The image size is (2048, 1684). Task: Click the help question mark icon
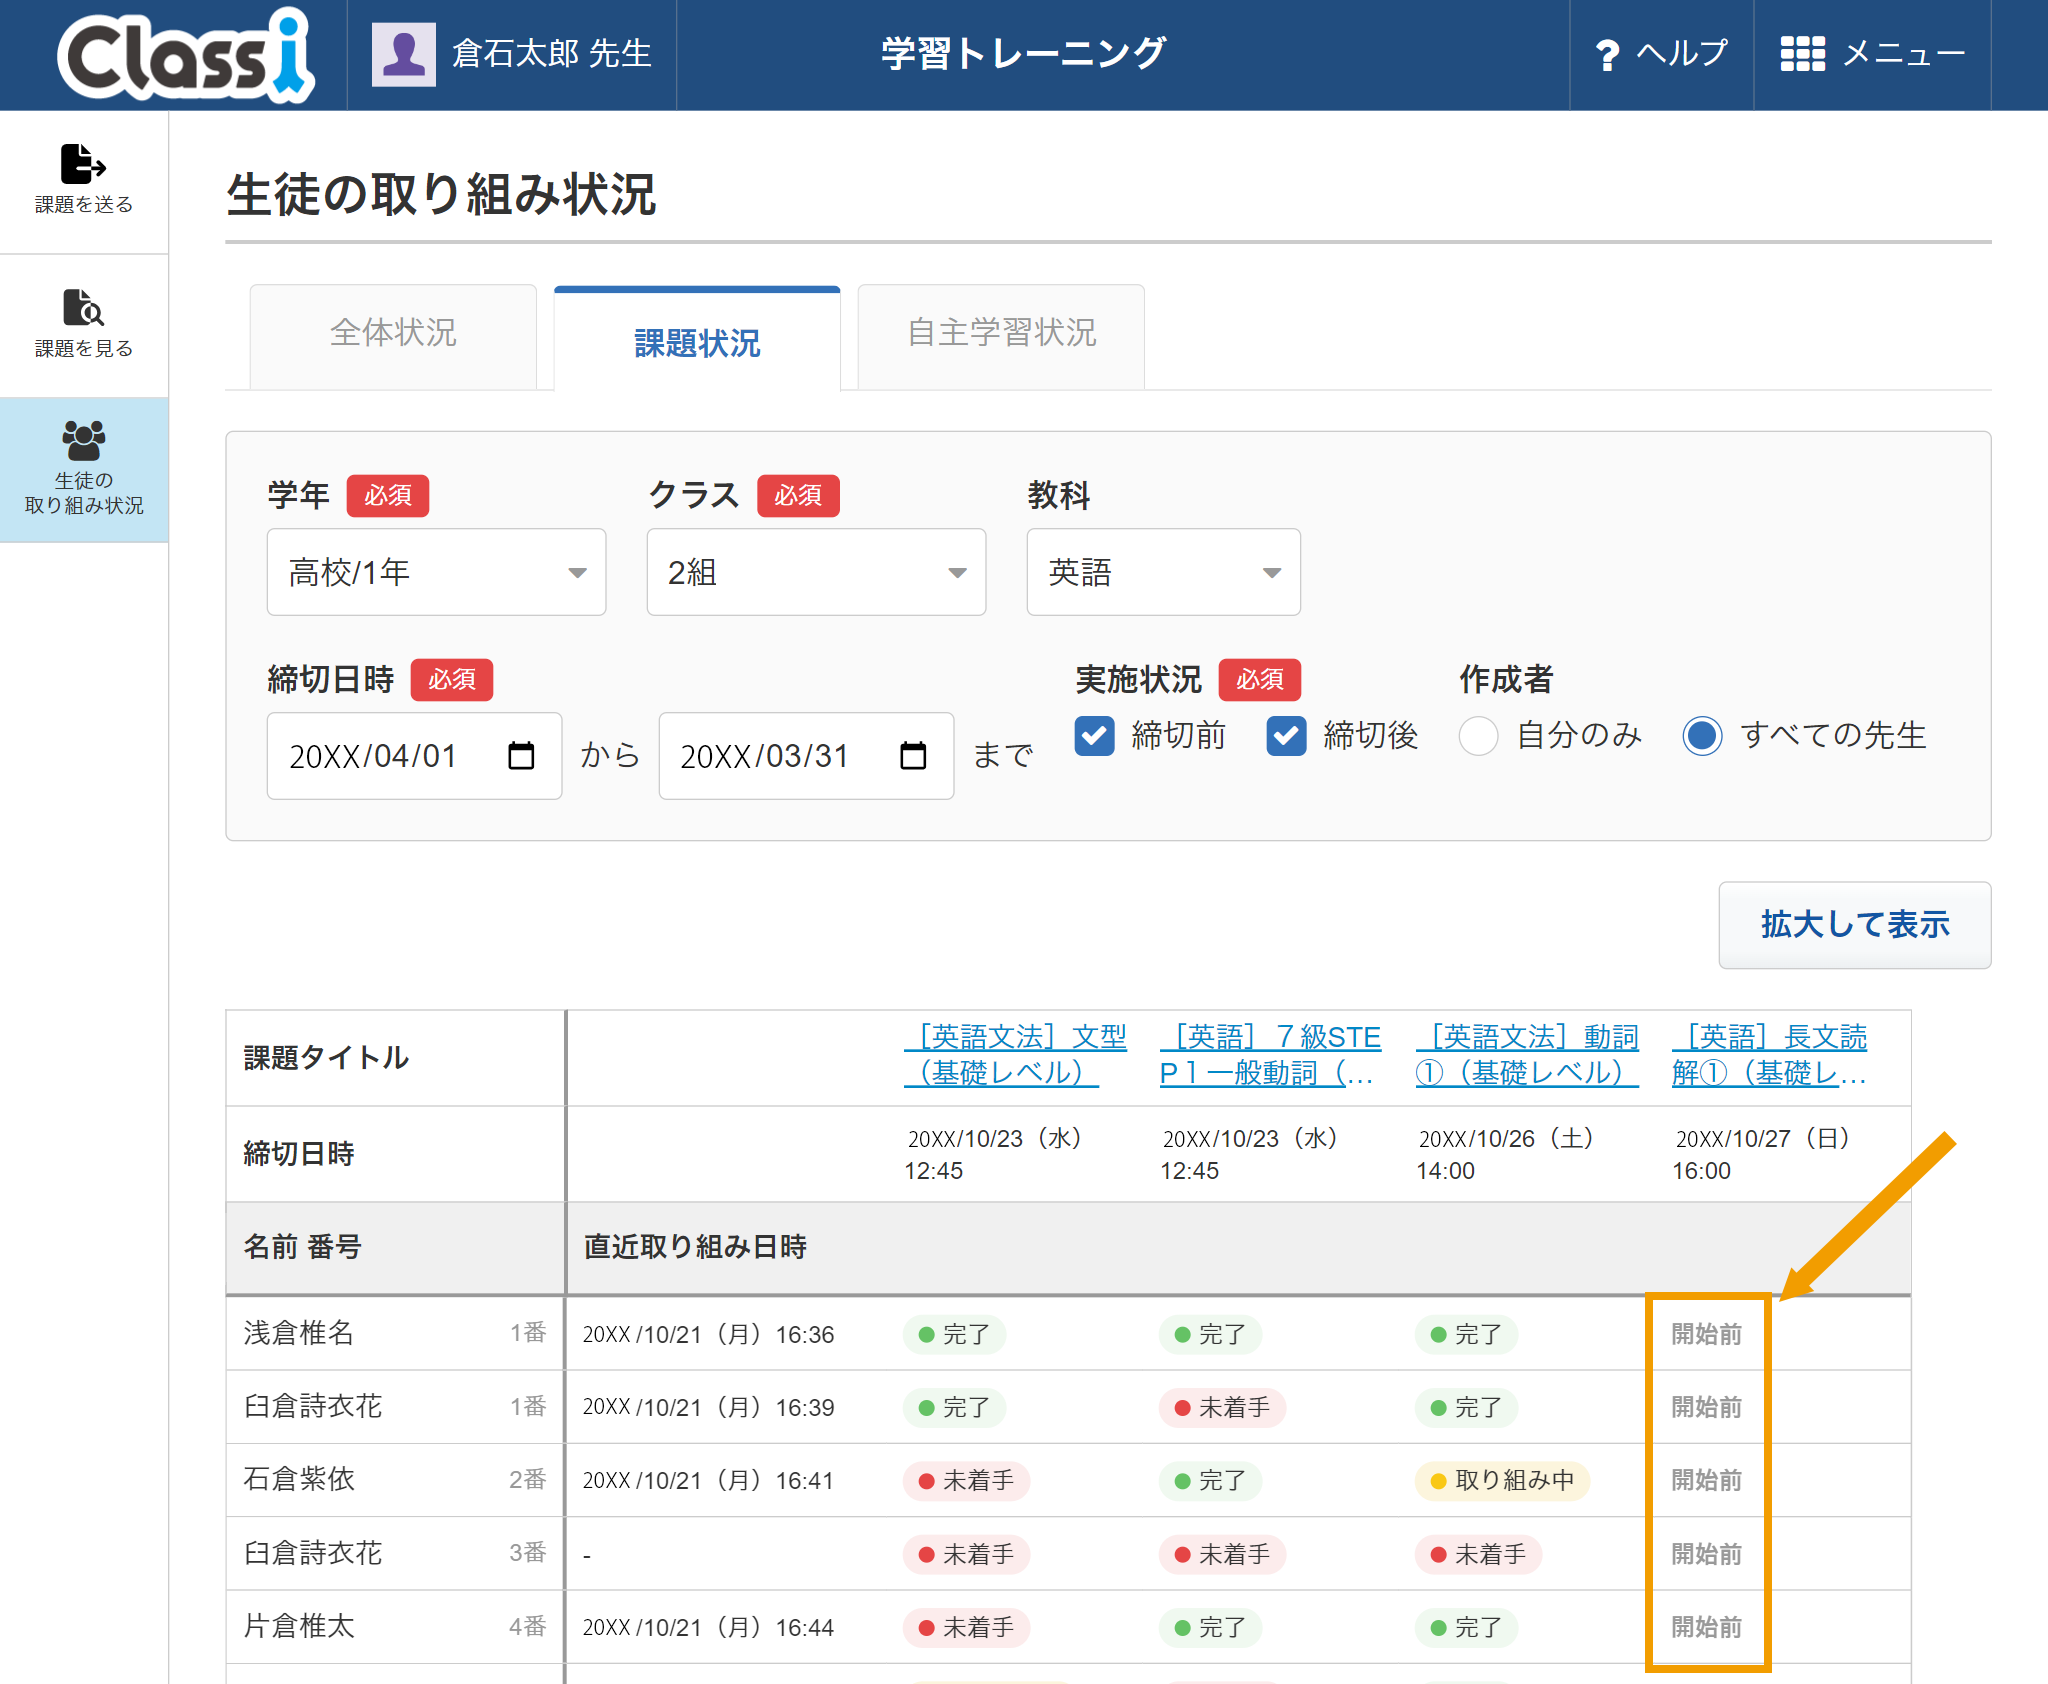click(x=1607, y=54)
